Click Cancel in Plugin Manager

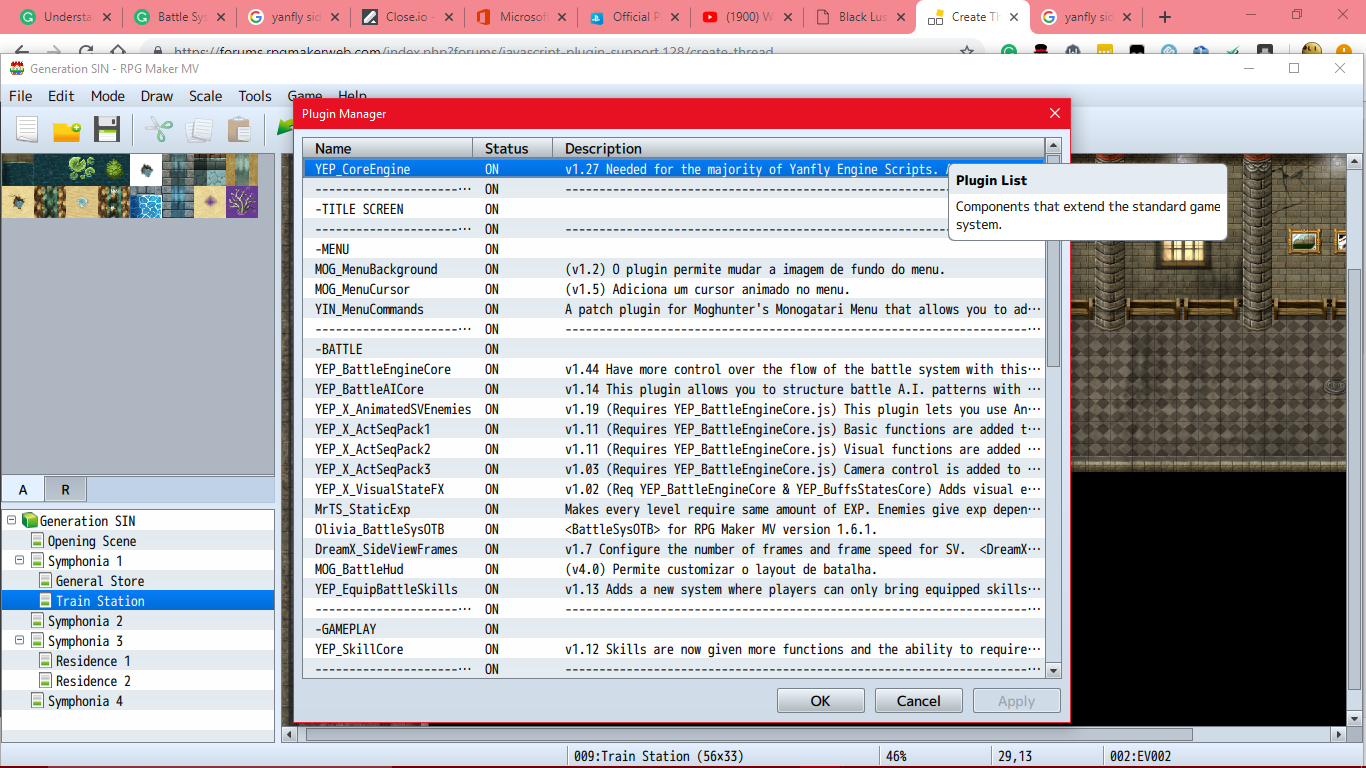[x=918, y=701]
